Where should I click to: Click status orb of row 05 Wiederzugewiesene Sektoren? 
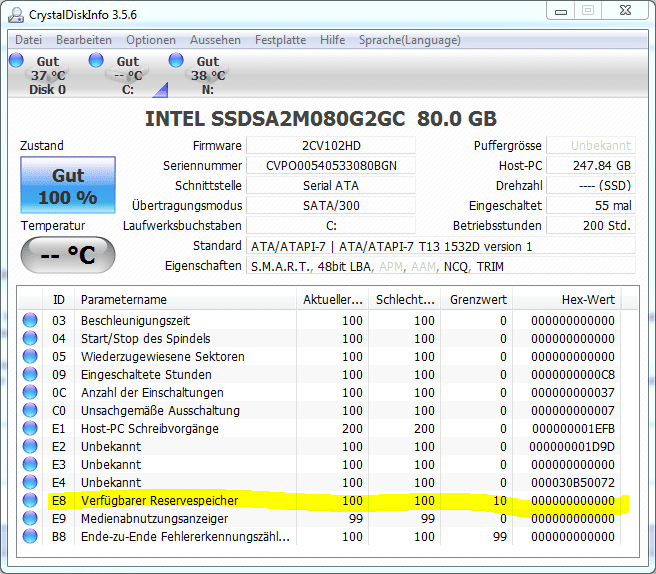[30, 356]
